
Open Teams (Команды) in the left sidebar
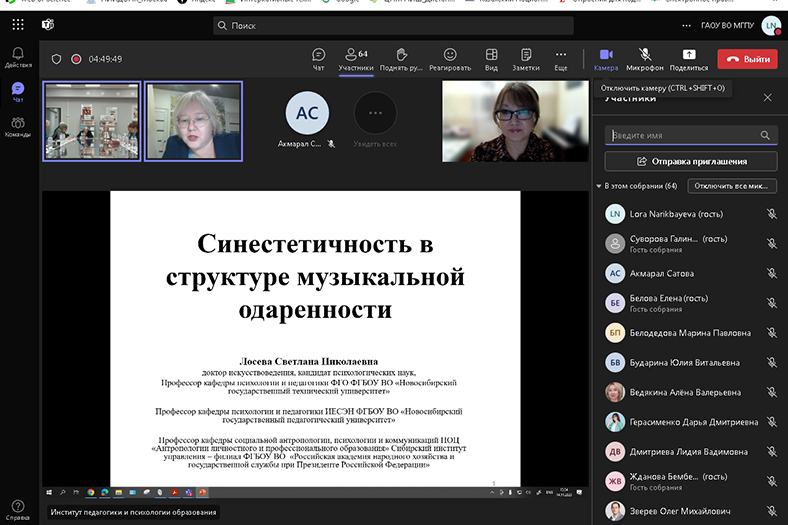pyautogui.click(x=18, y=127)
